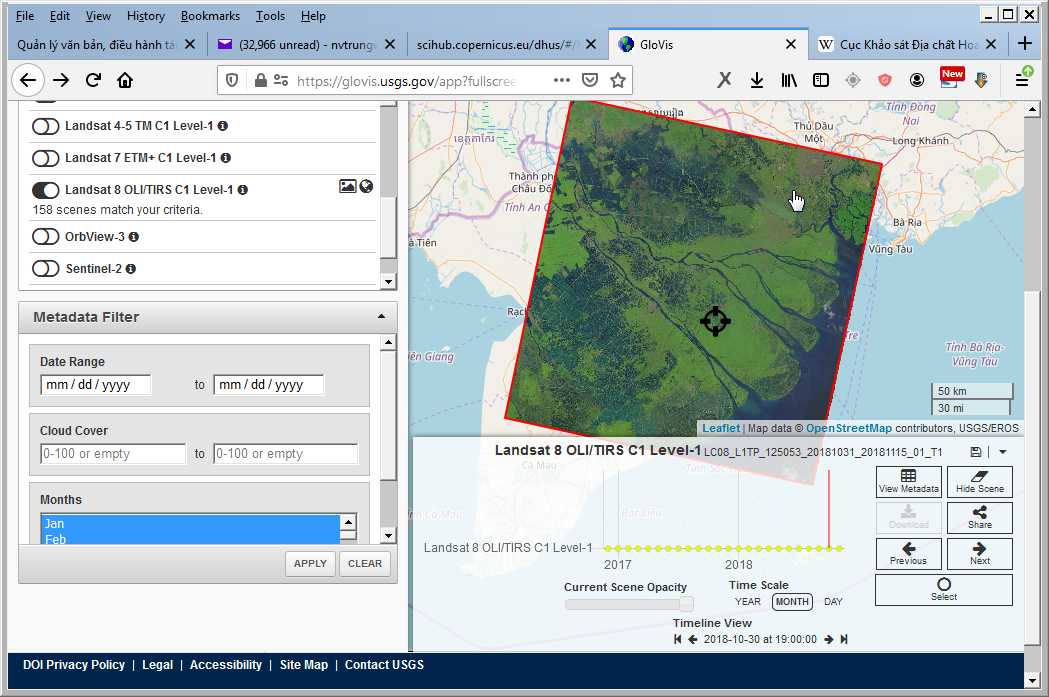Open the Firefox account avatar icon

click(917, 81)
